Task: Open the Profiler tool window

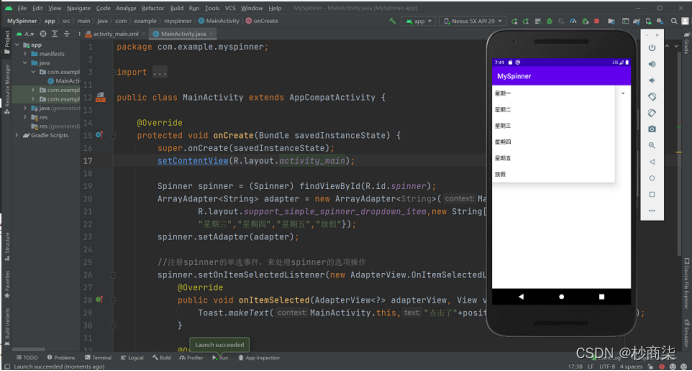Action: point(191,358)
